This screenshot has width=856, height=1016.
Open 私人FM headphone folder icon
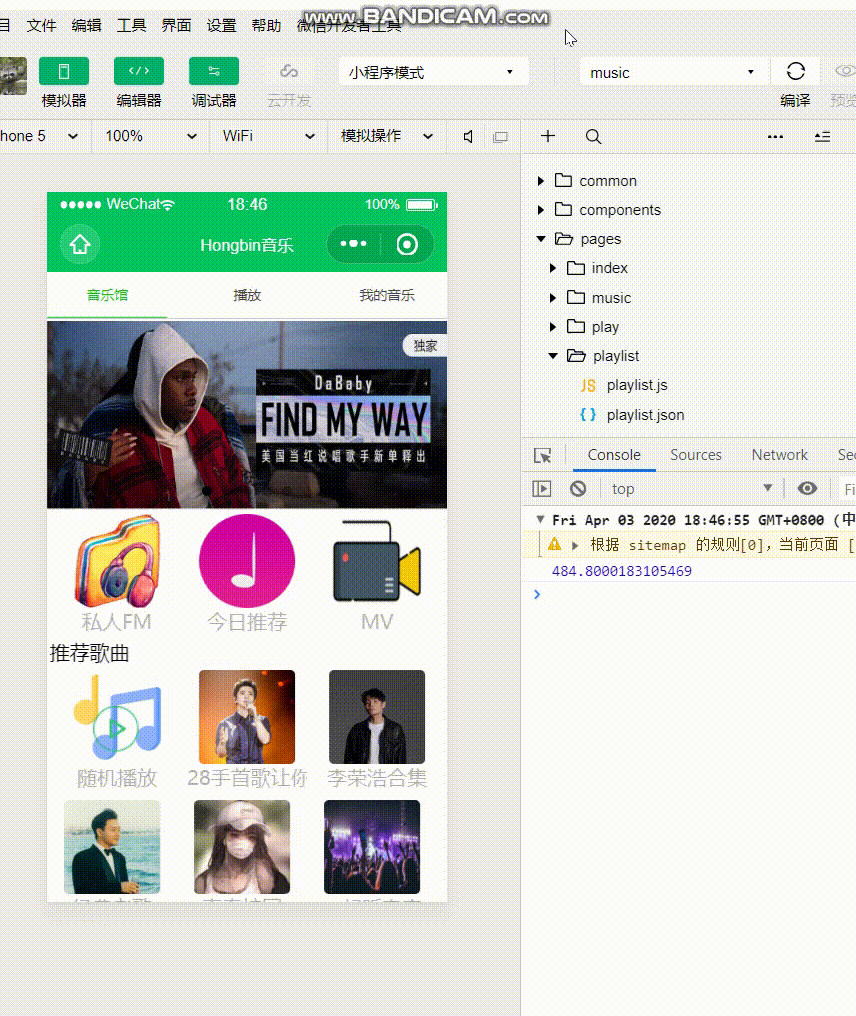click(117, 561)
